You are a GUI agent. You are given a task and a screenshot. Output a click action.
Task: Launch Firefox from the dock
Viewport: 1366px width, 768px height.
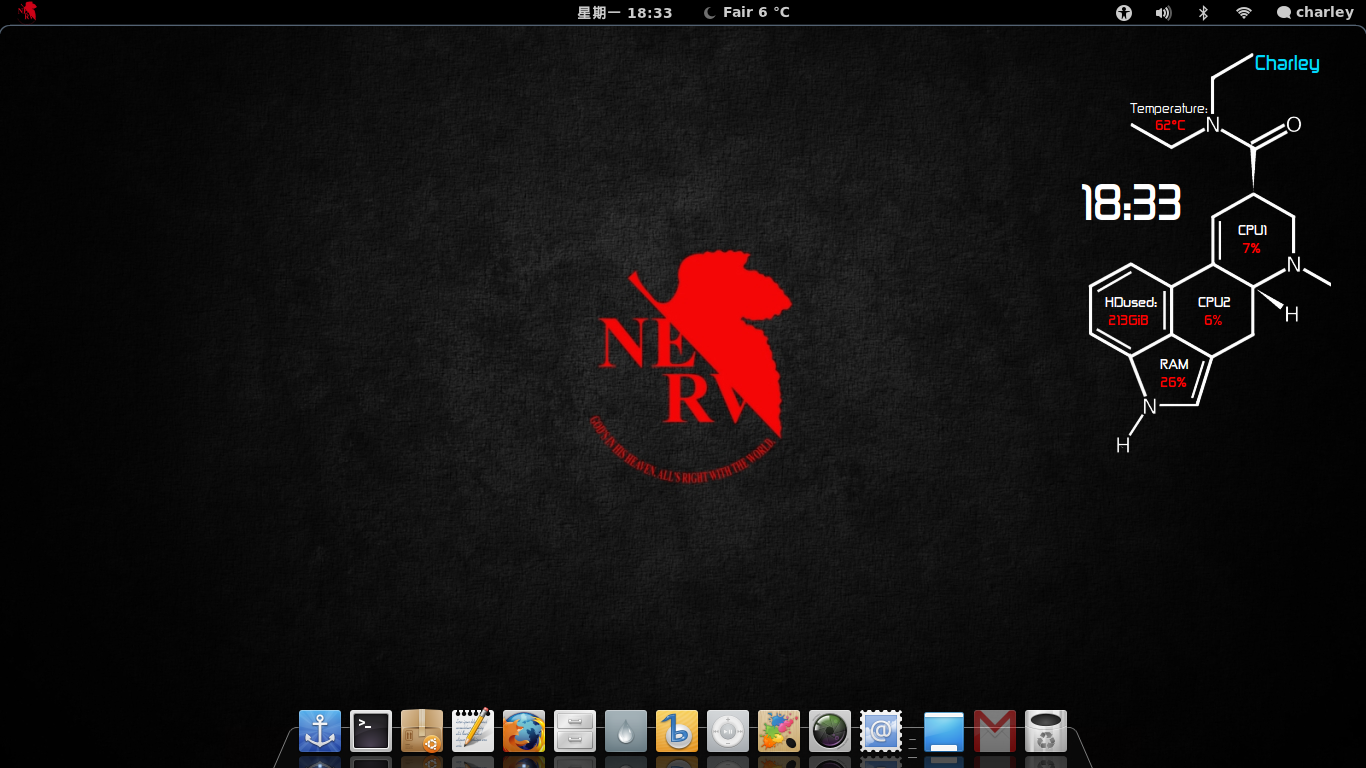(524, 731)
